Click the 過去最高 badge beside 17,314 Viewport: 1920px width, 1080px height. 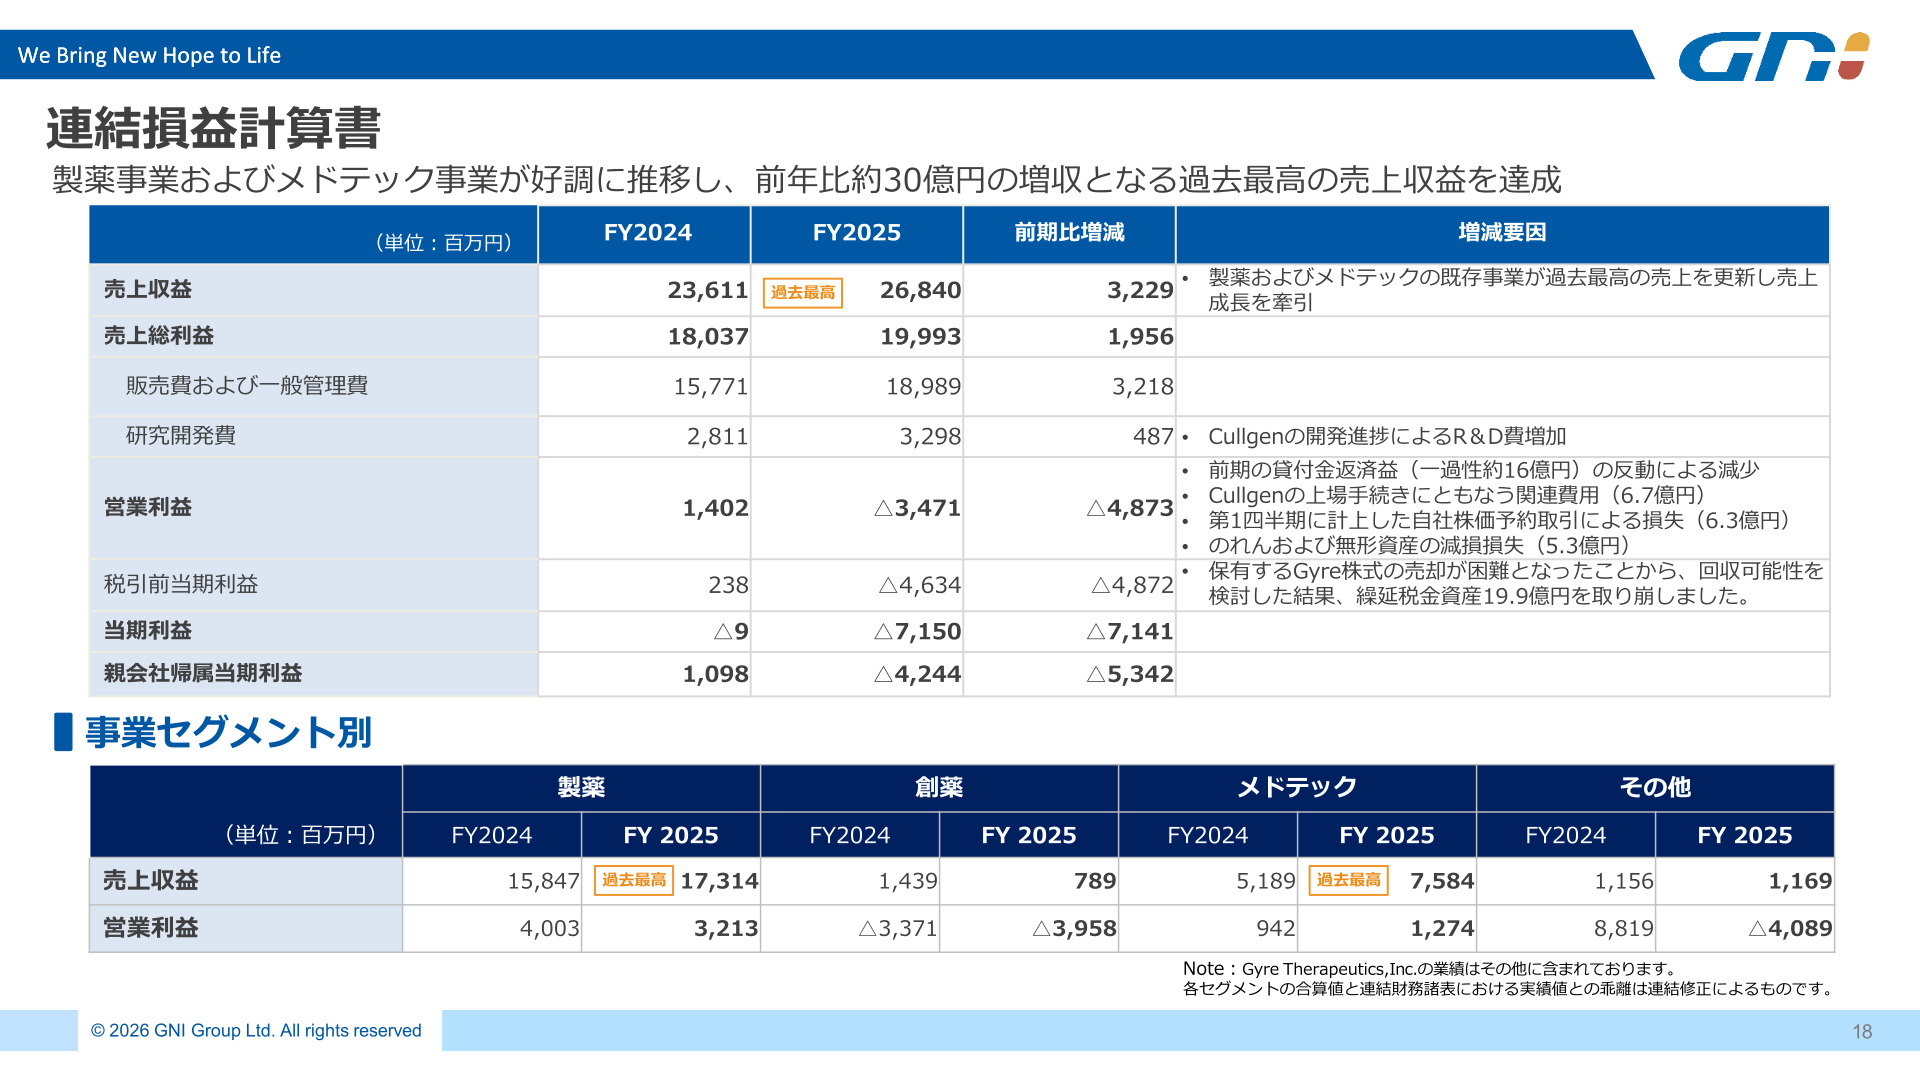tap(634, 880)
